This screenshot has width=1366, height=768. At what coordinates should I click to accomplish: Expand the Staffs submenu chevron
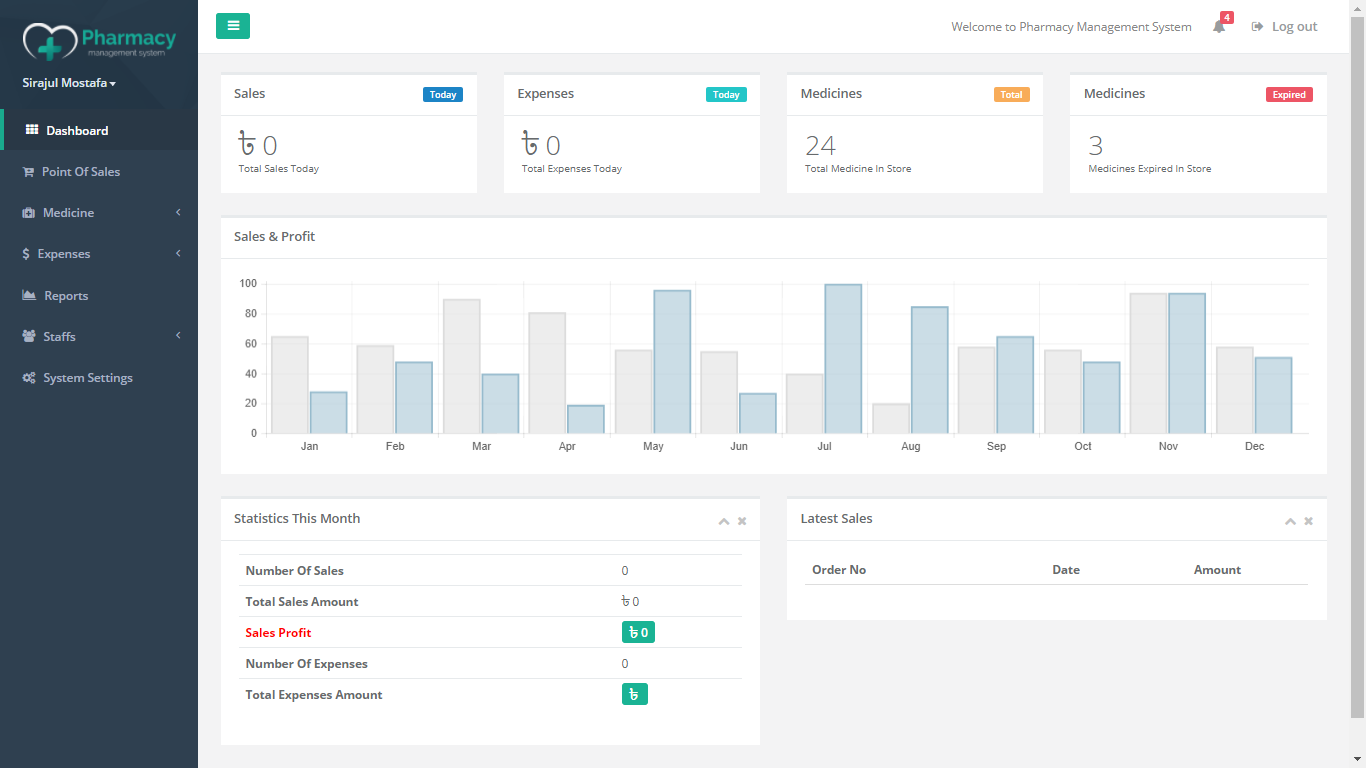click(178, 336)
